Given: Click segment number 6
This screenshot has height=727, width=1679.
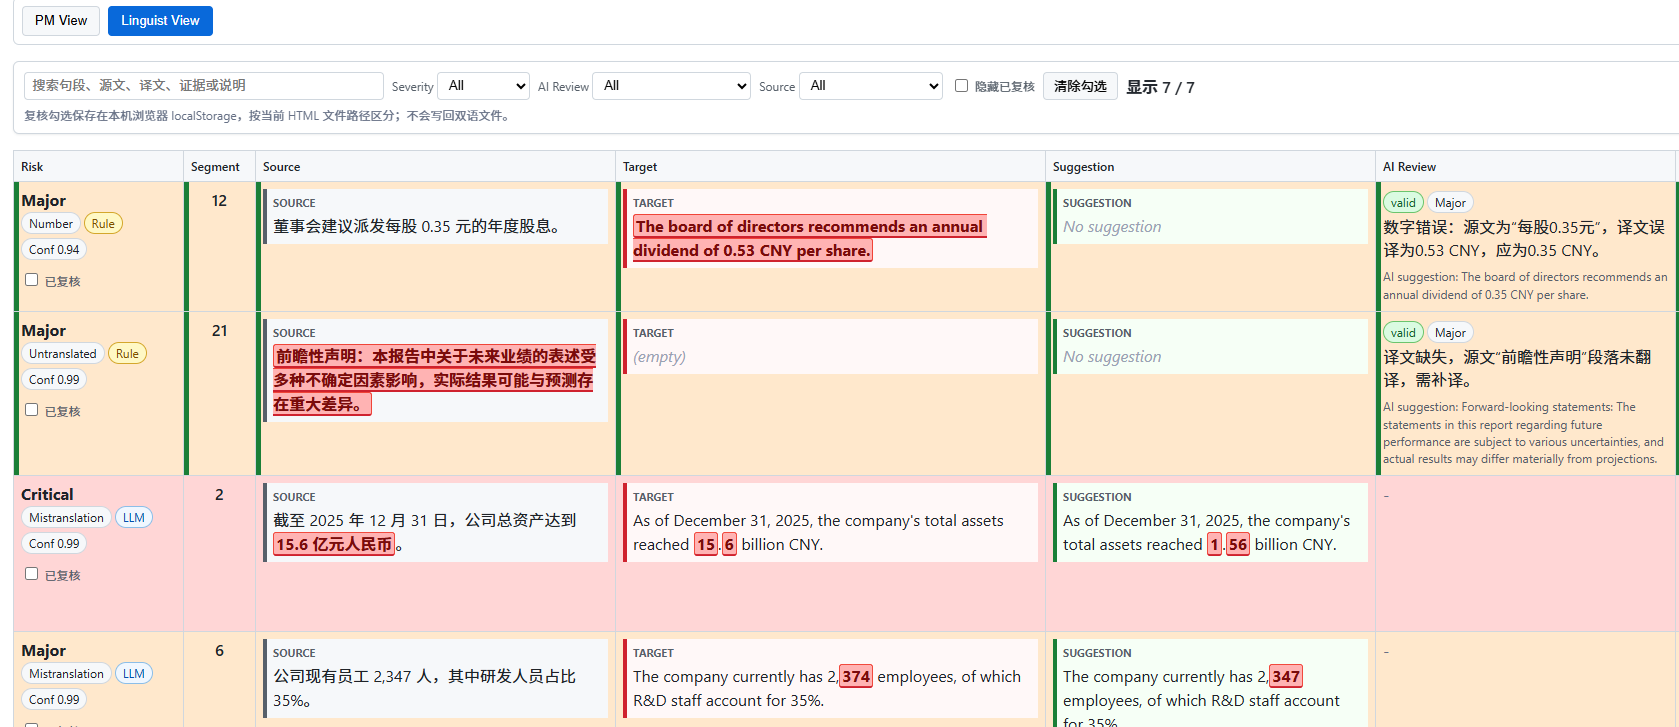Looking at the screenshot, I should pos(219,651).
